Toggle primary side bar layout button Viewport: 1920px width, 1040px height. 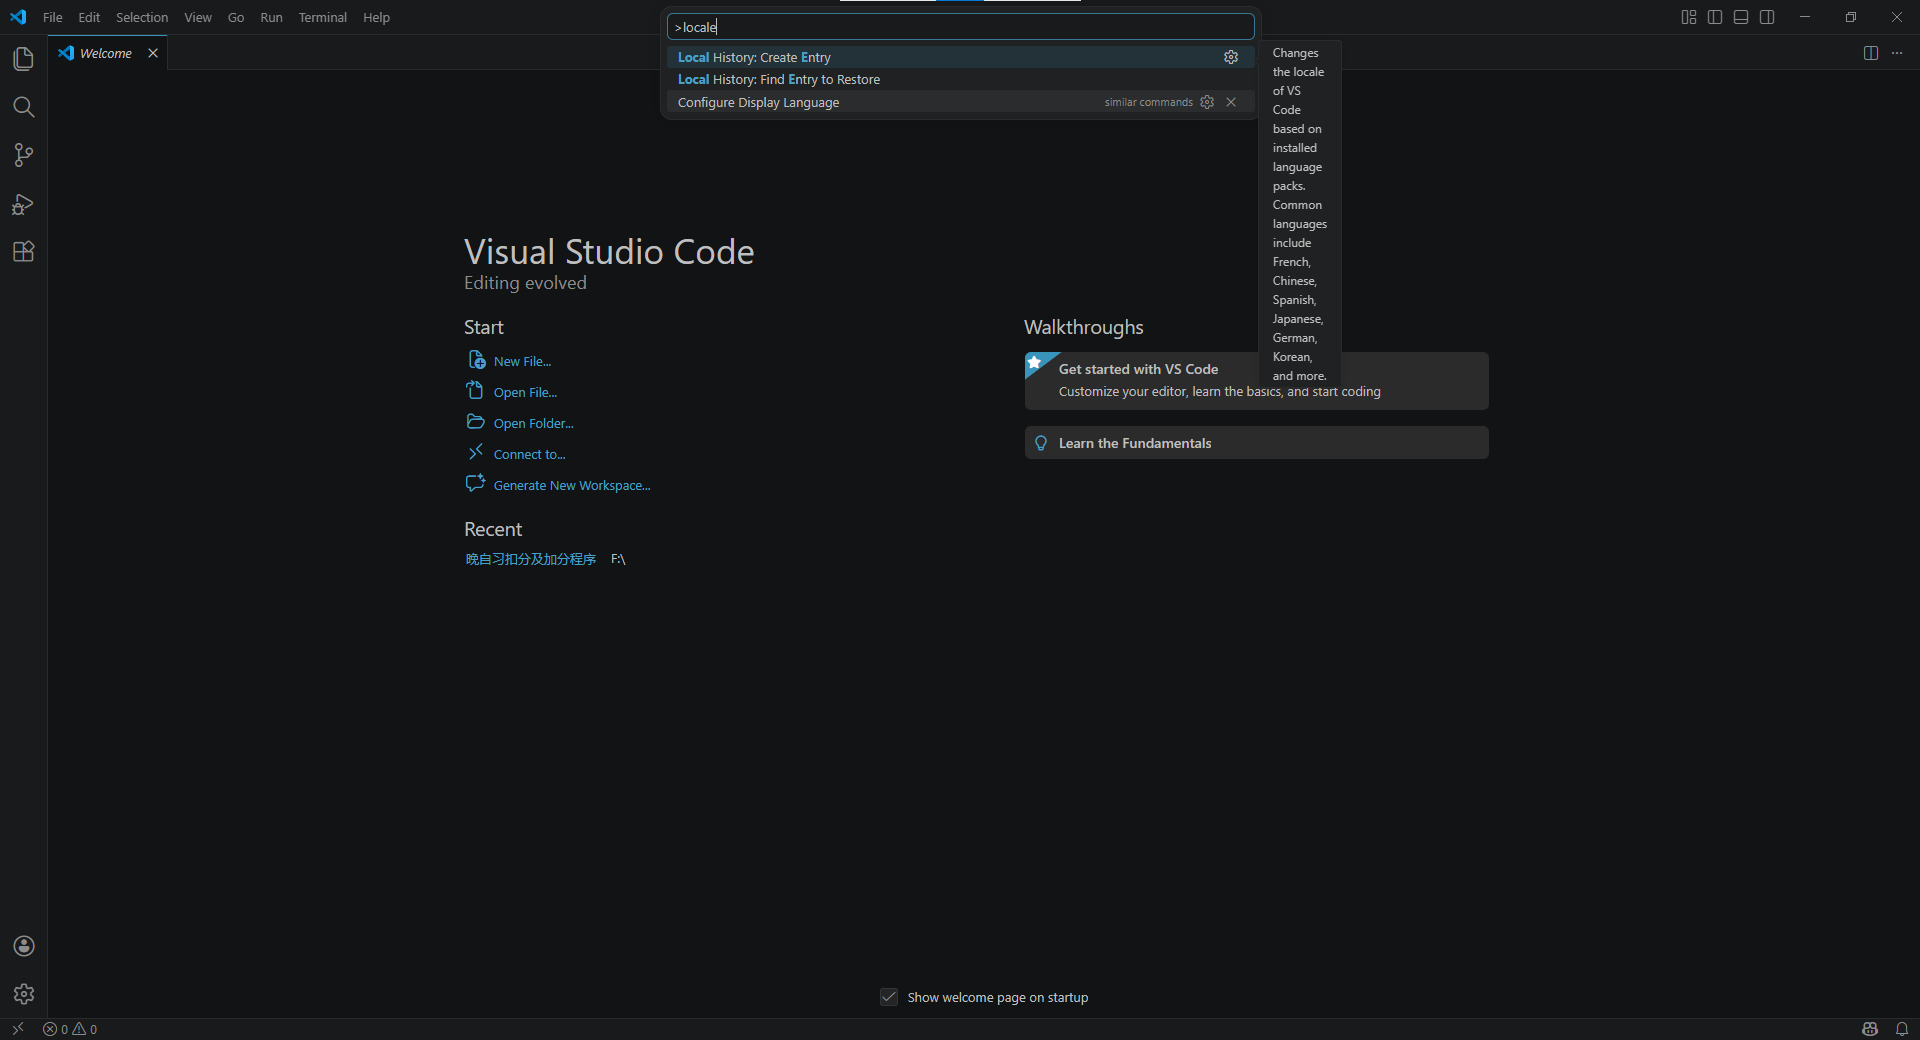coord(1715,17)
